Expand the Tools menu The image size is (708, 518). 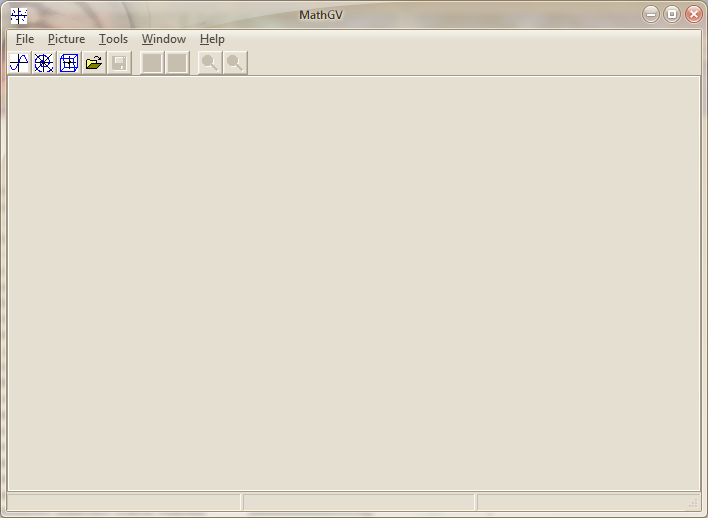[113, 39]
